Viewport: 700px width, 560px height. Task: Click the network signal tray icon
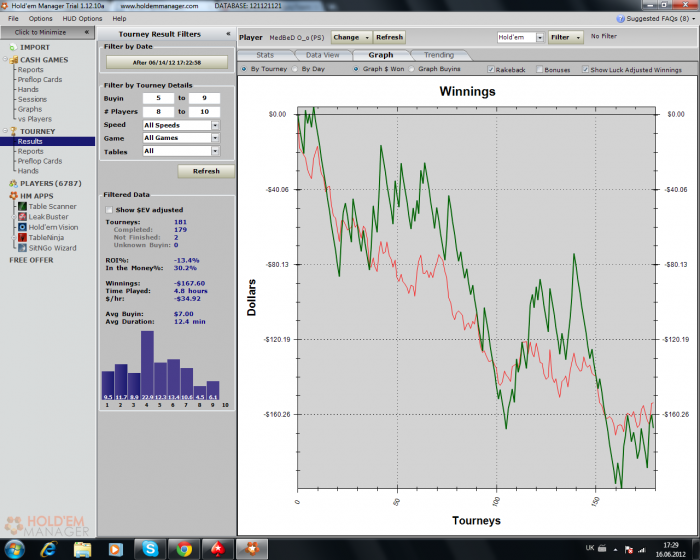[x=642, y=550]
